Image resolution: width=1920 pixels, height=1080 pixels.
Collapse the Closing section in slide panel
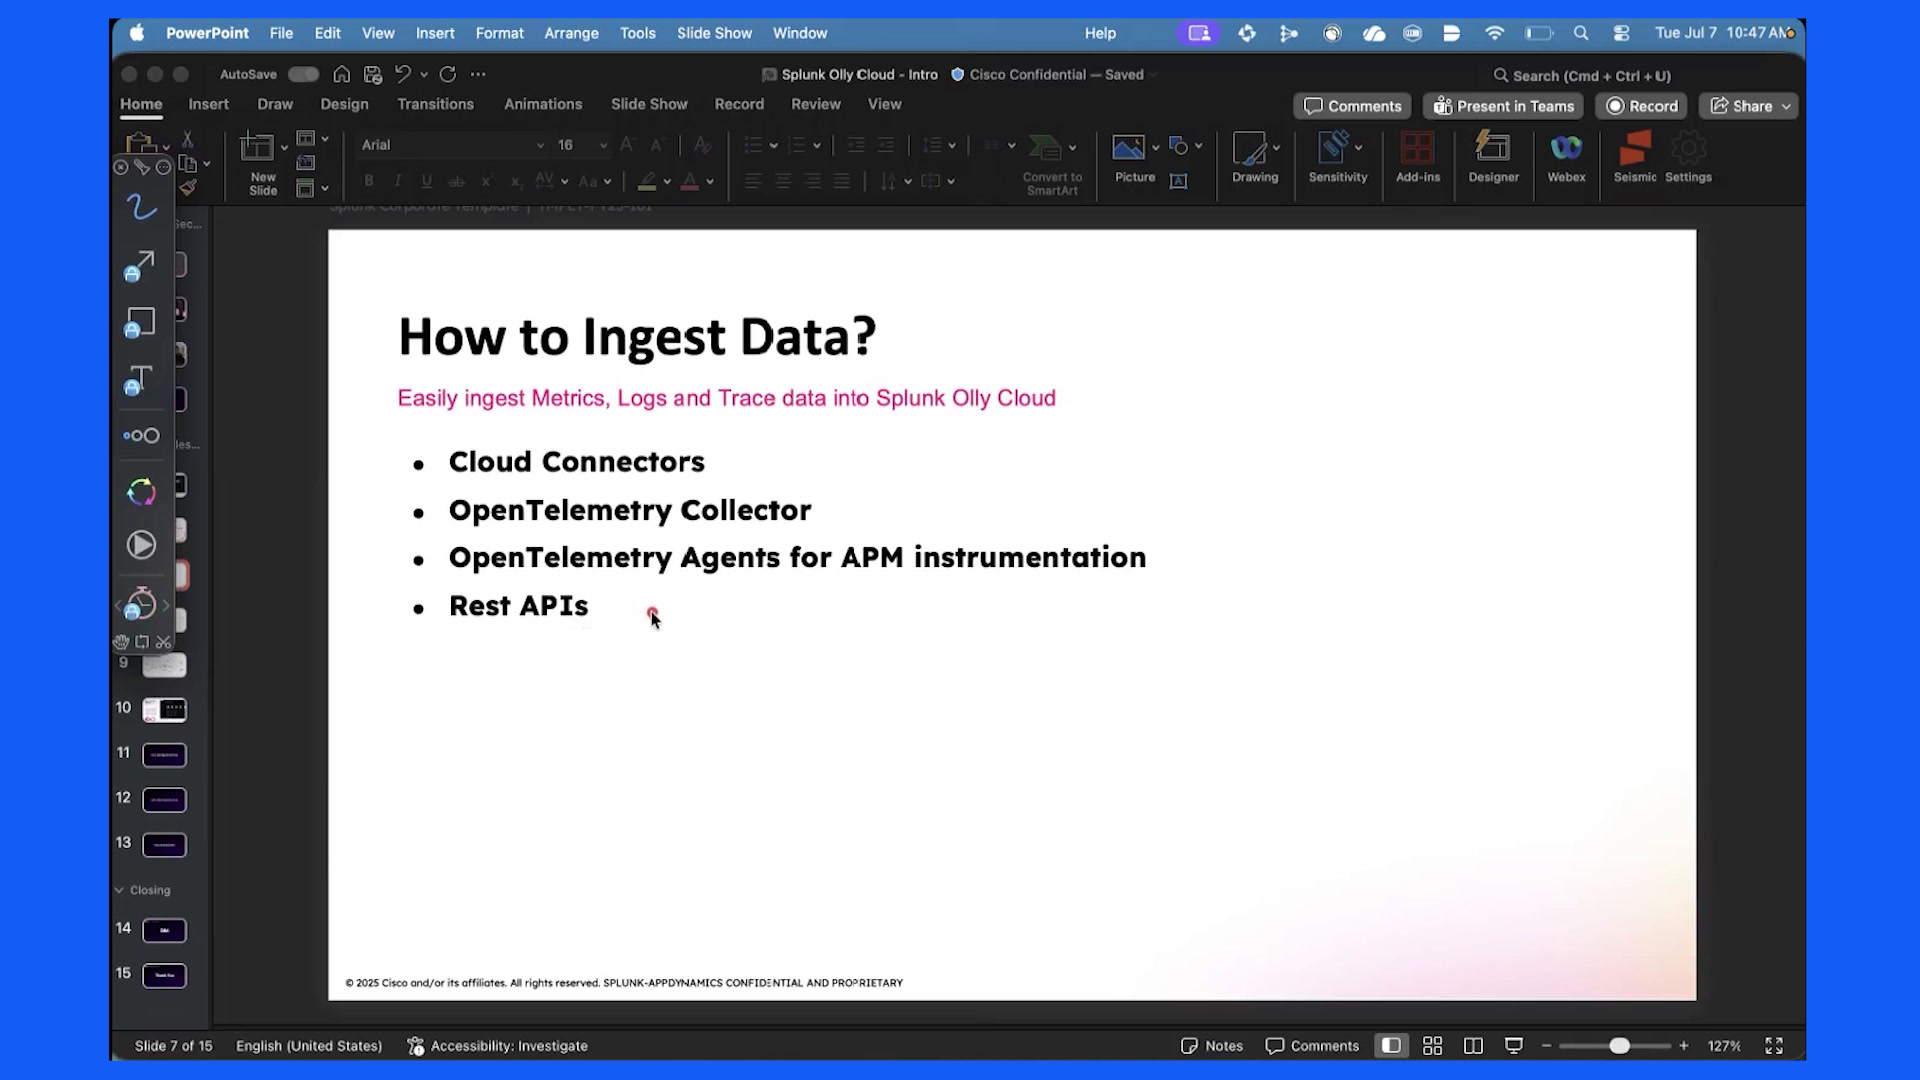(119, 890)
